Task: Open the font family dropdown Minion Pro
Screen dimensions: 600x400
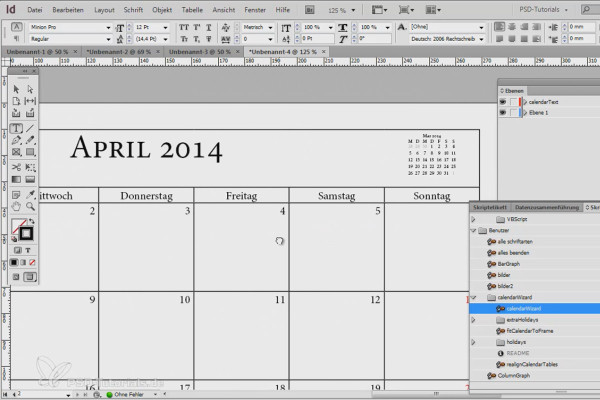Action: (x=108, y=28)
